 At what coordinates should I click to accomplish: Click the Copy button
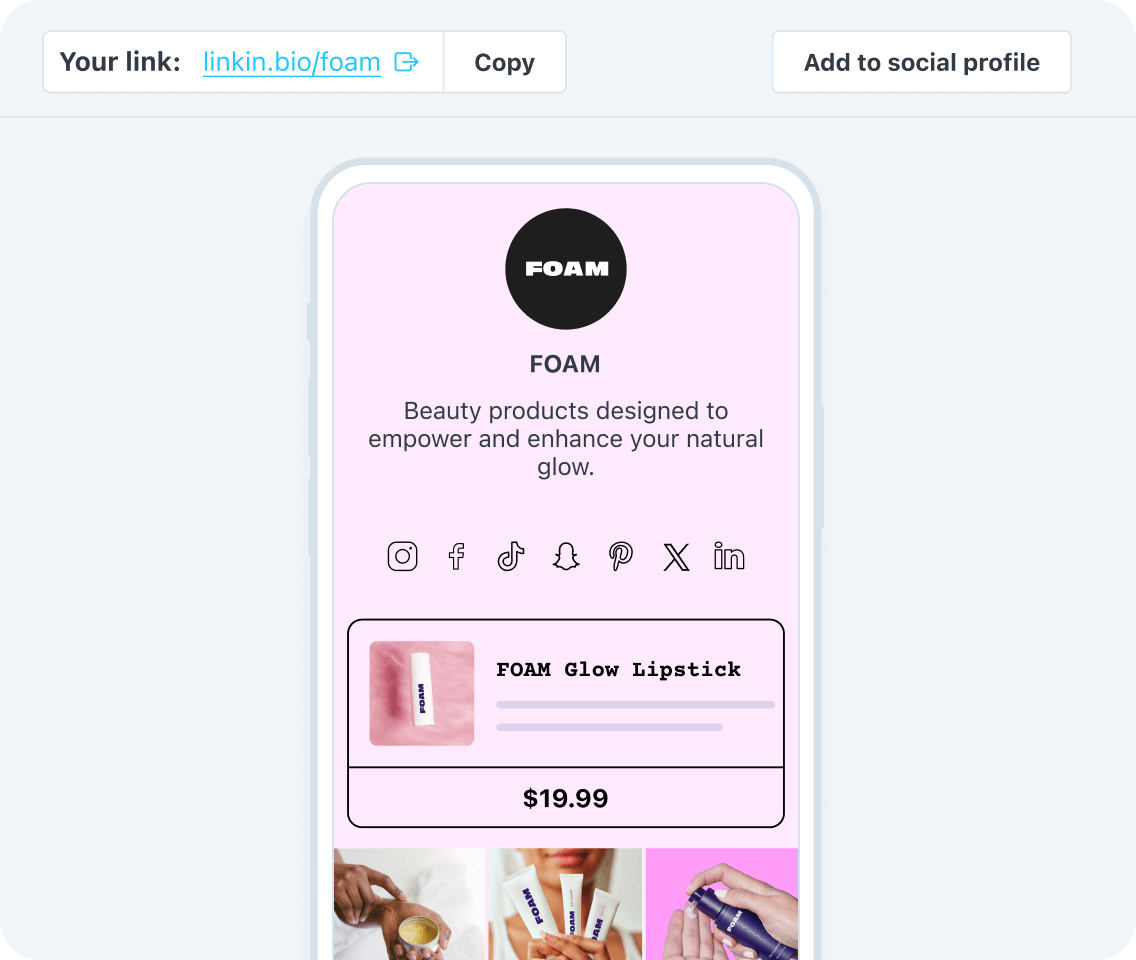[504, 62]
